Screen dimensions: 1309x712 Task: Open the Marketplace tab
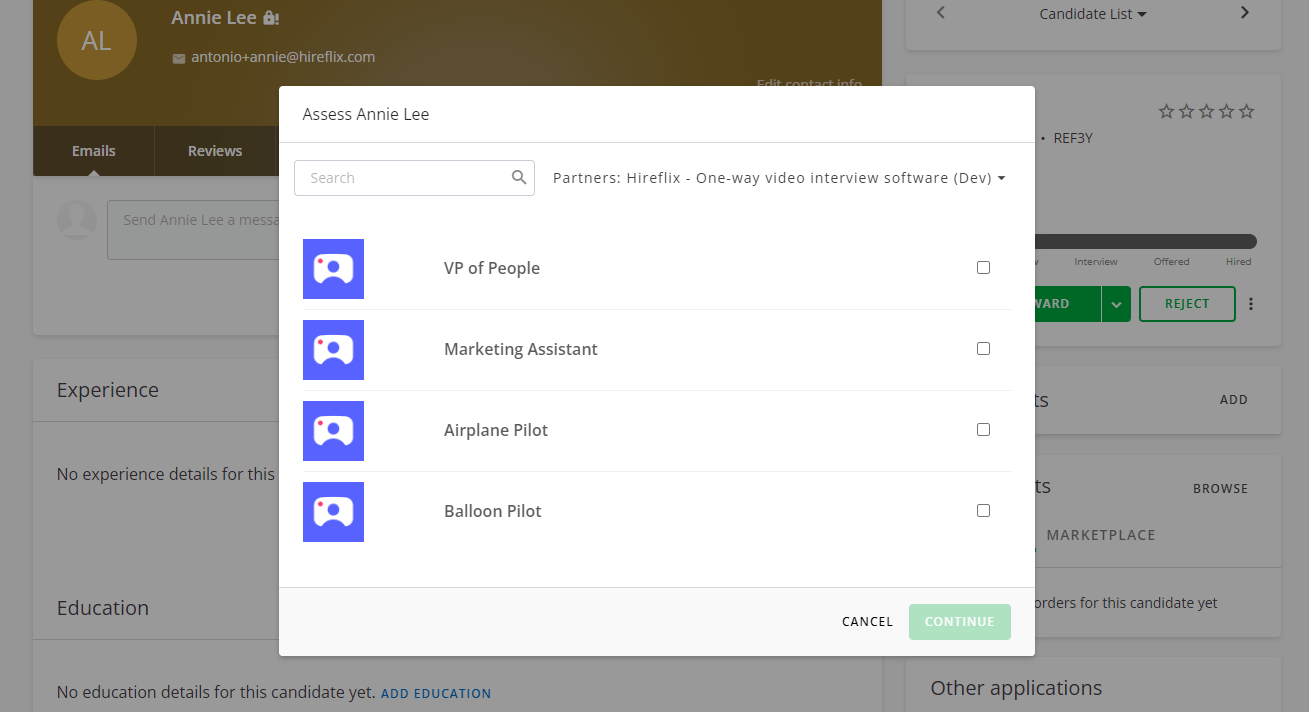(1101, 535)
